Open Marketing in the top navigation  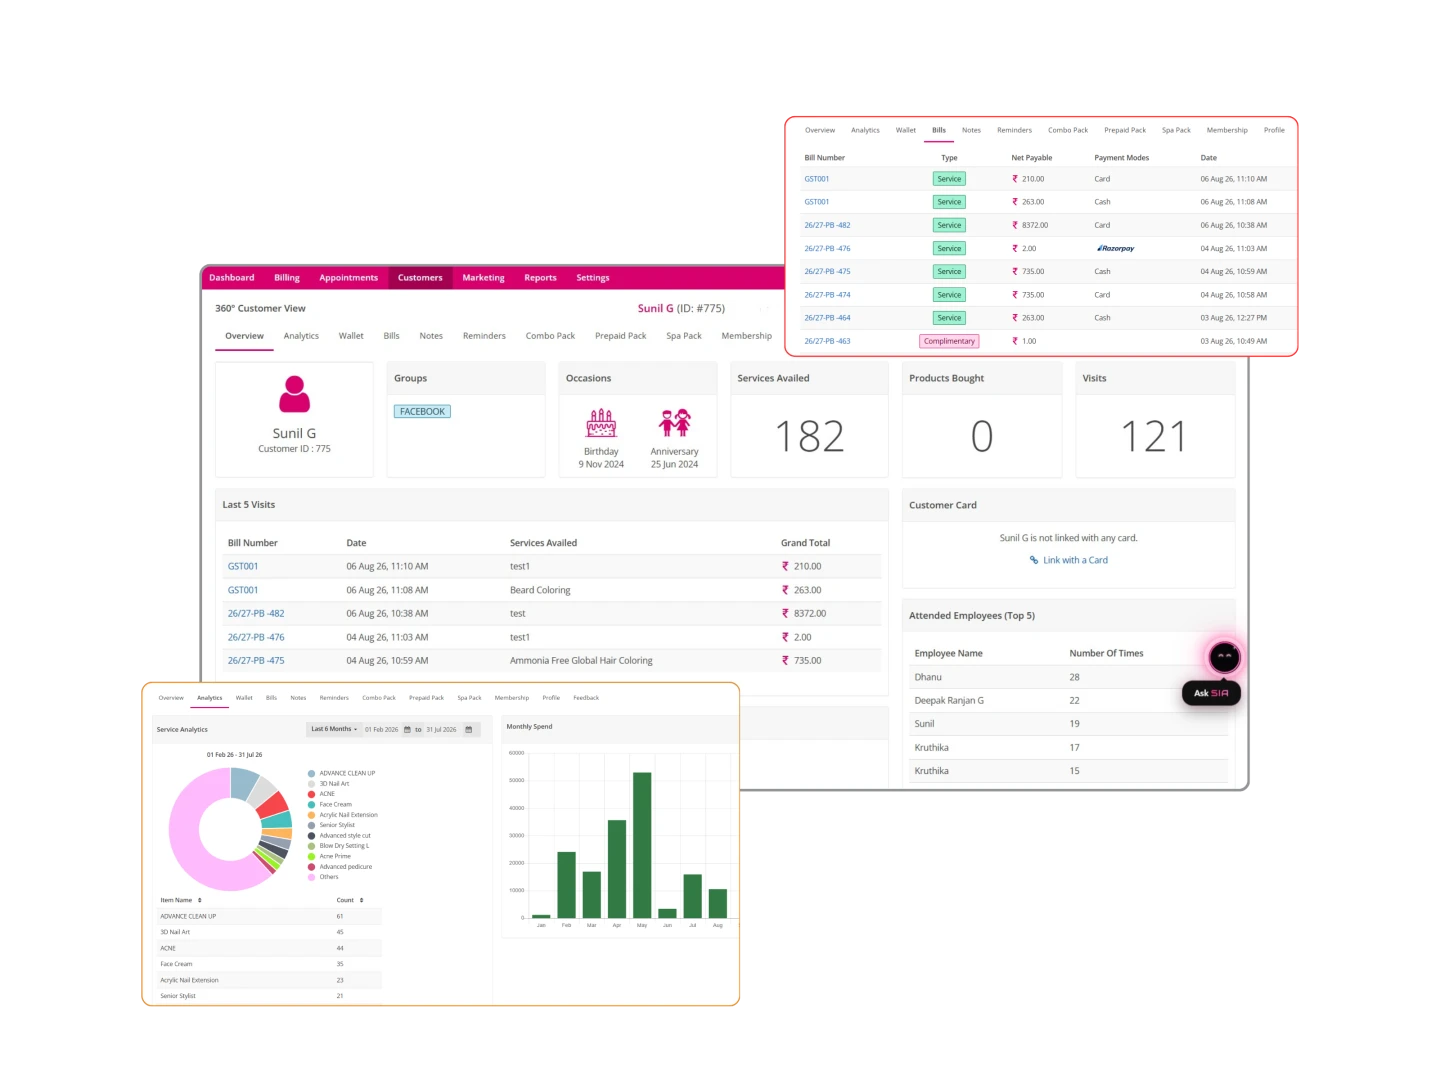coord(483,278)
